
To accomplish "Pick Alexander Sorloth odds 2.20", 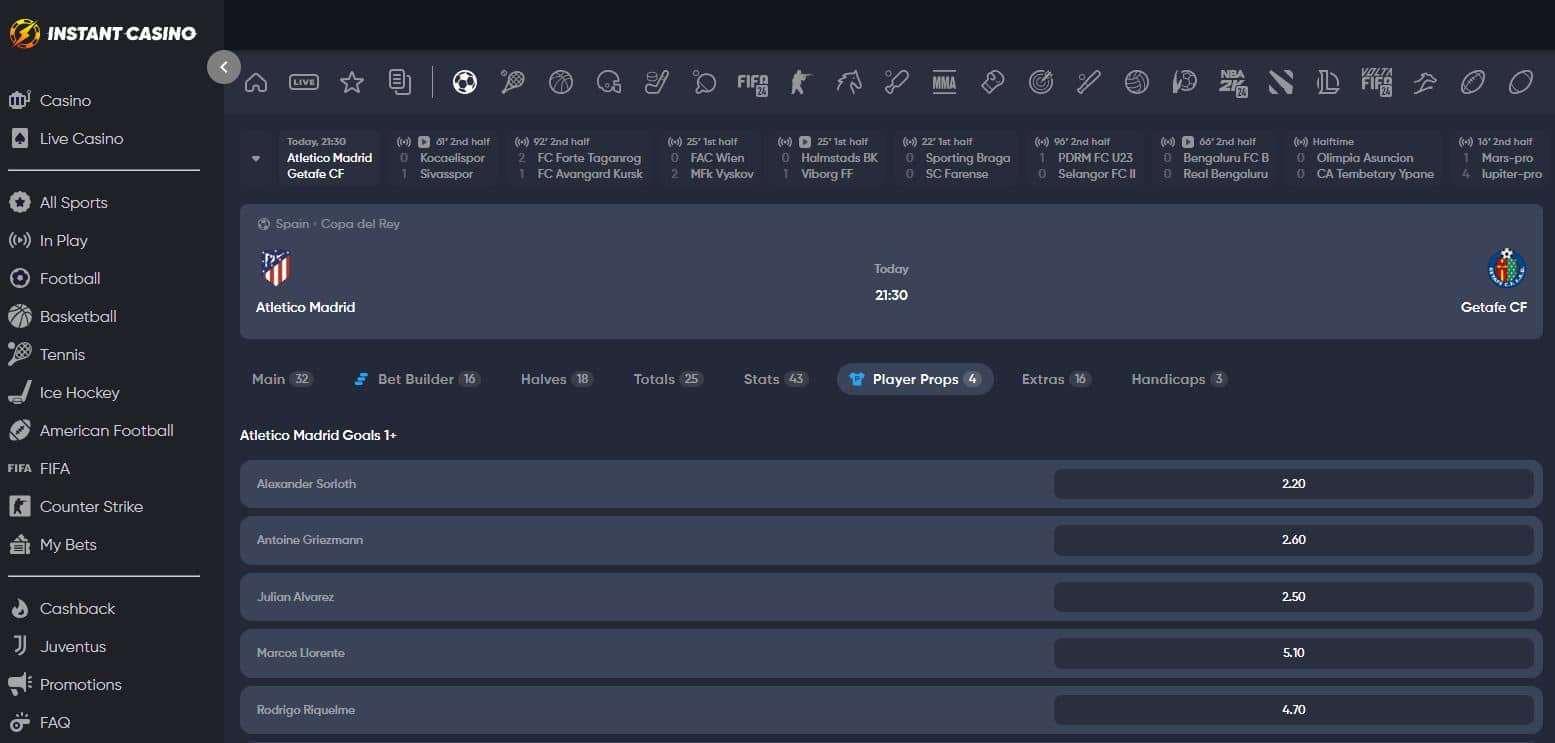I will pyautogui.click(x=1293, y=484).
